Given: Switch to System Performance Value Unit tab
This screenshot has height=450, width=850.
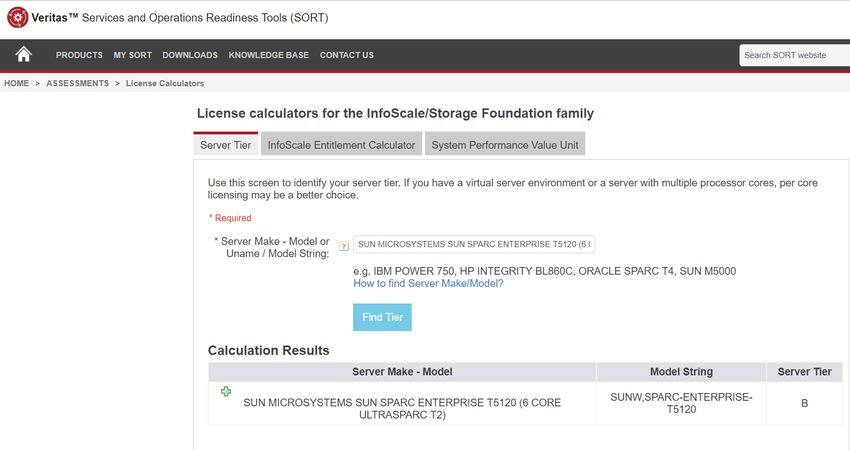Looking at the screenshot, I should click(505, 145).
